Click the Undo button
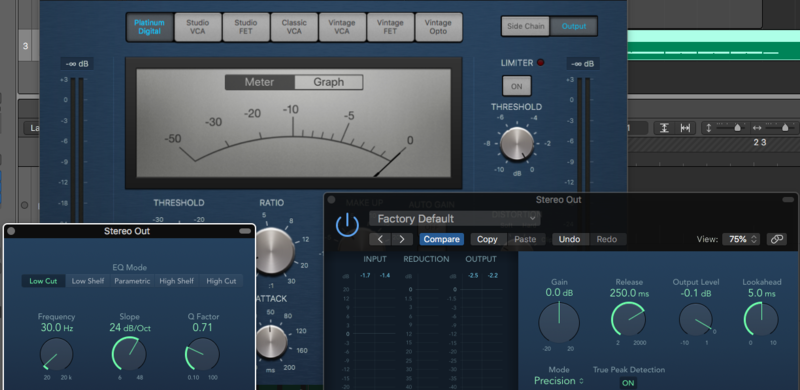This screenshot has height=390, width=800. click(569, 239)
